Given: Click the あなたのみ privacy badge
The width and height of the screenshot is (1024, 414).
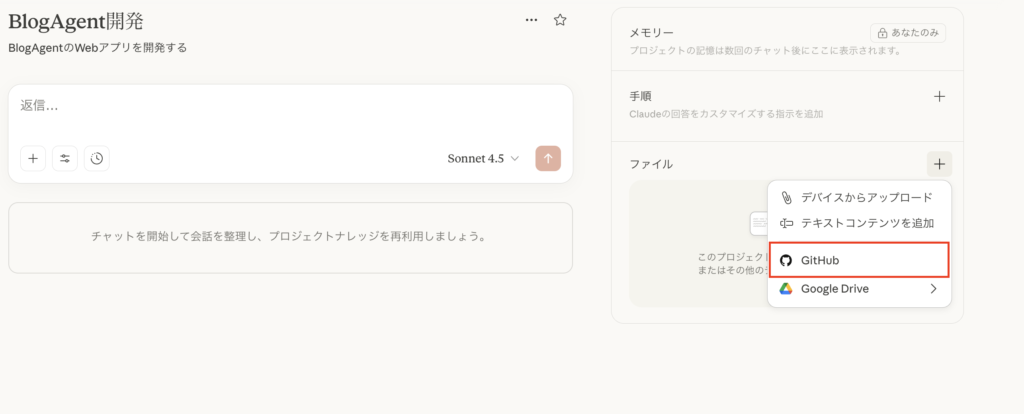Looking at the screenshot, I should click(908, 33).
